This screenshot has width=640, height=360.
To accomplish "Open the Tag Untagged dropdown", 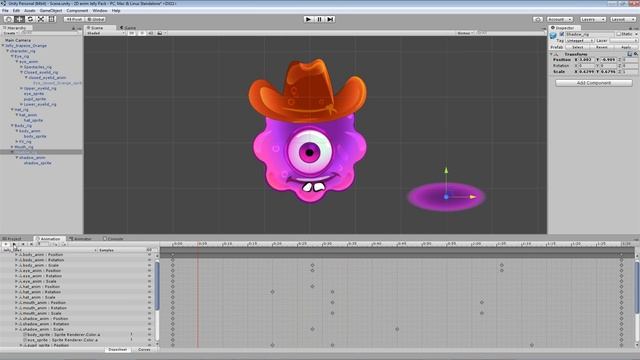I will coord(580,41).
